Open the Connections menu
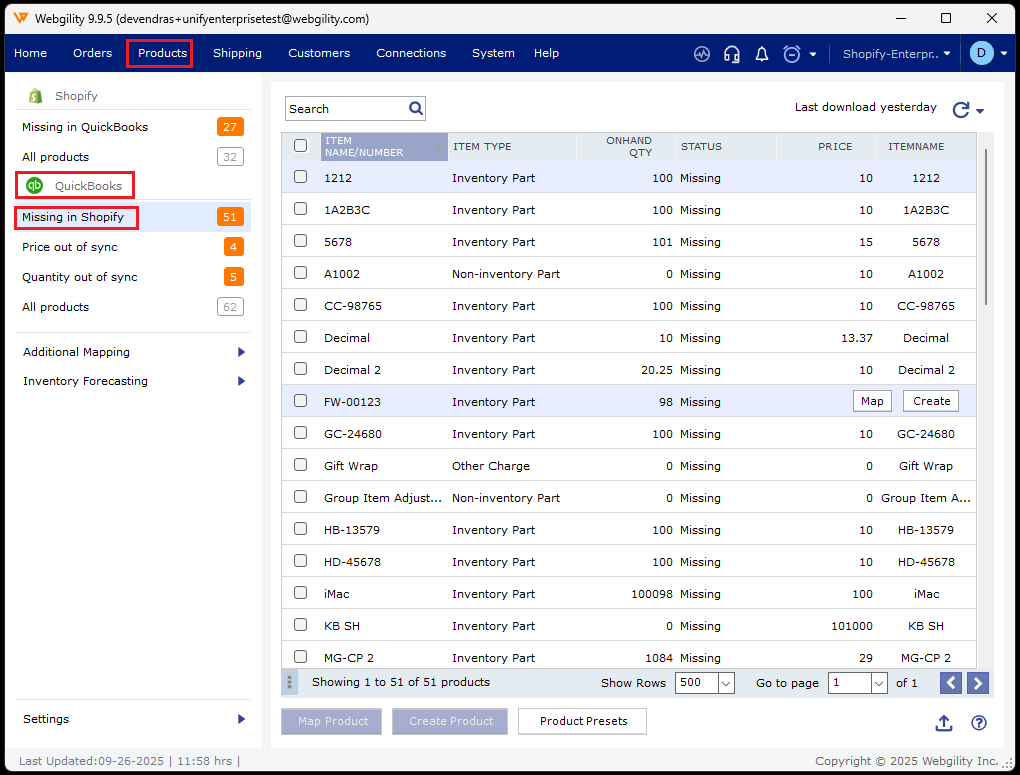Image resolution: width=1020 pixels, height=775 pixels. pos(411,53)
